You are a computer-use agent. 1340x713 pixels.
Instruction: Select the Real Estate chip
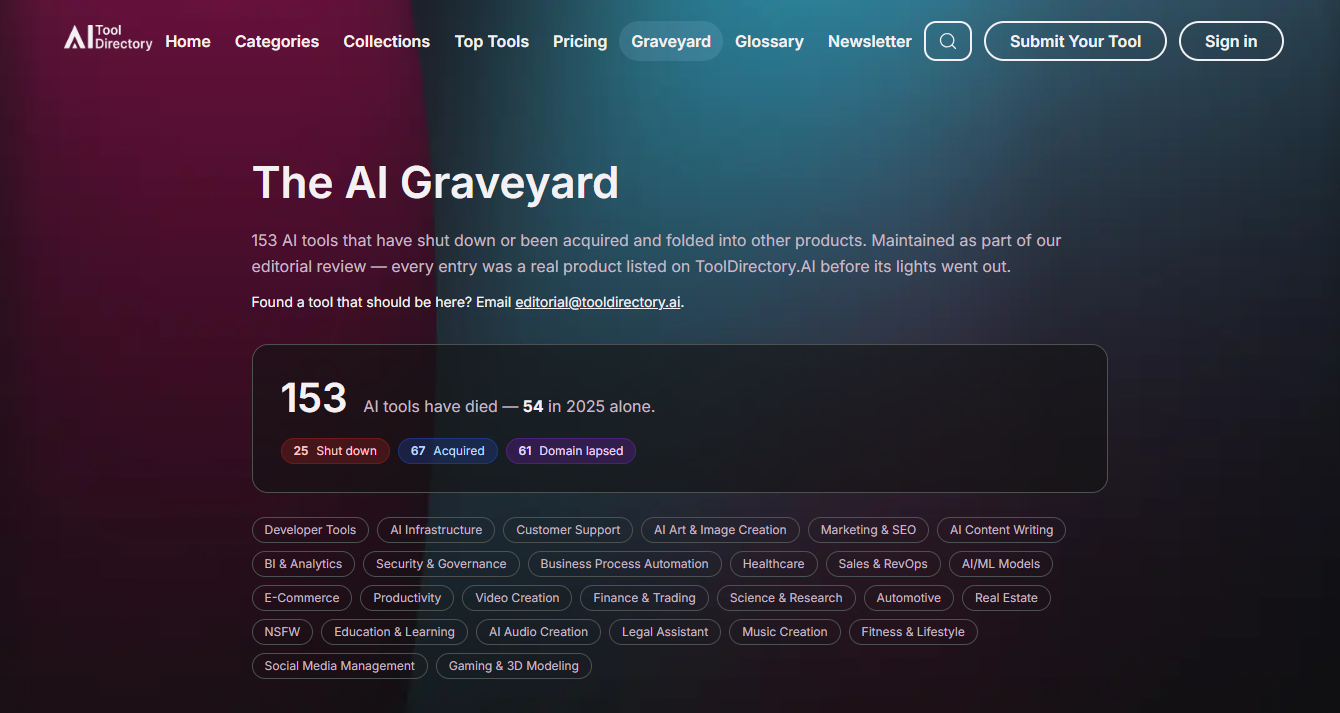coord(1006,598)
